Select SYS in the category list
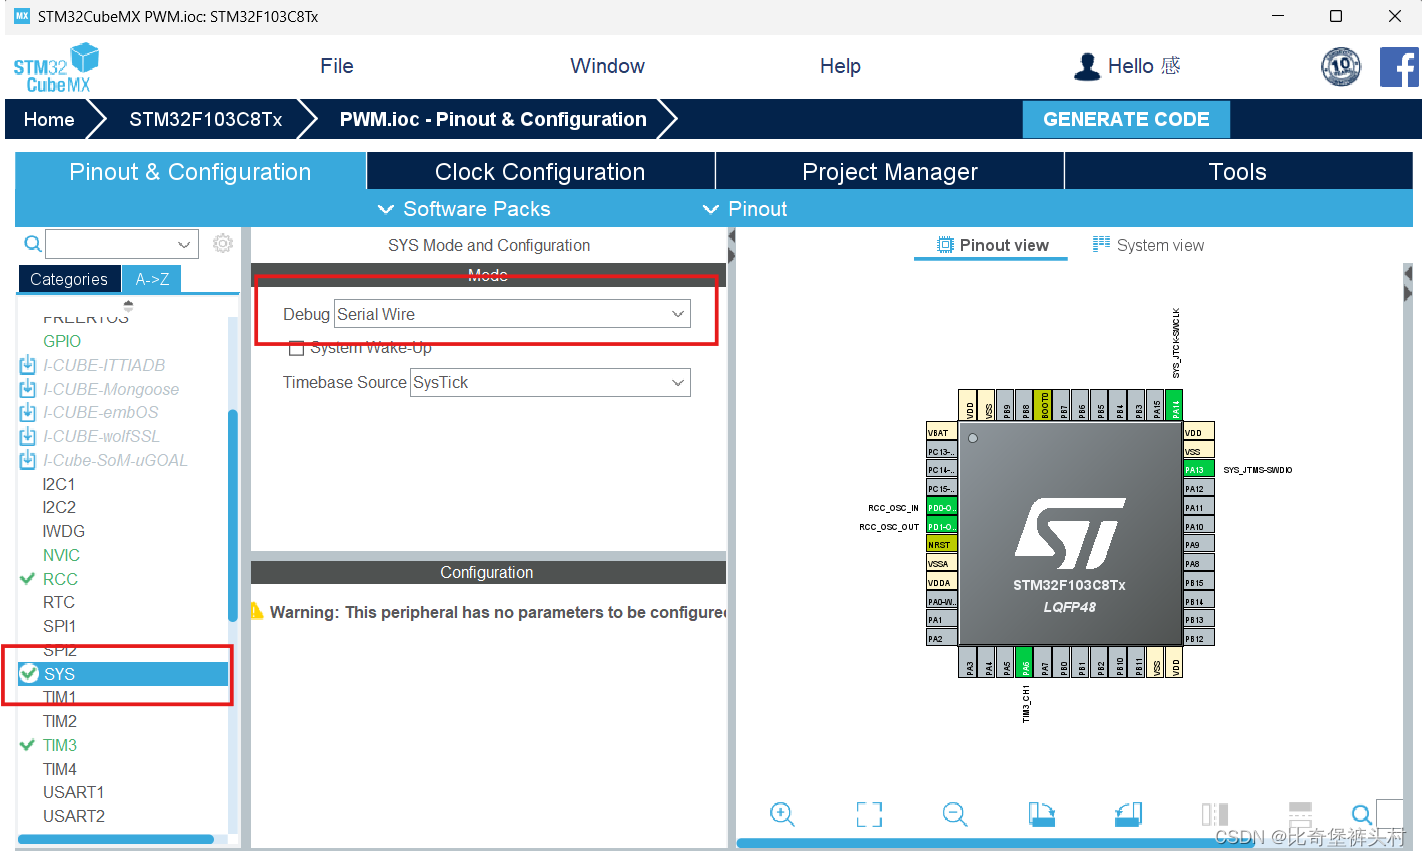This screenshot has height=856, width=1422. point(123,674)
